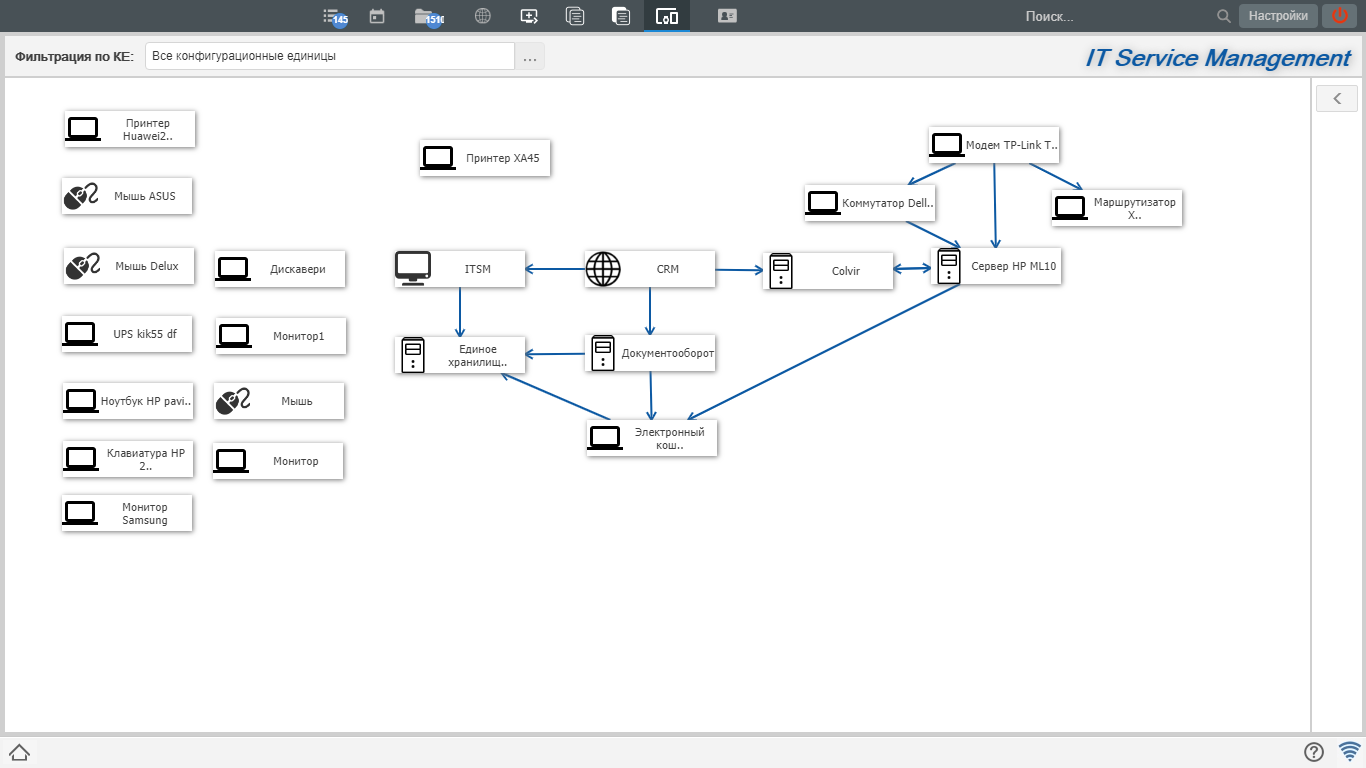Image resolution: width=1366 pixels, height=768 pixels.
Task: Click the globe icon in top toolbar
Action: 483,16
